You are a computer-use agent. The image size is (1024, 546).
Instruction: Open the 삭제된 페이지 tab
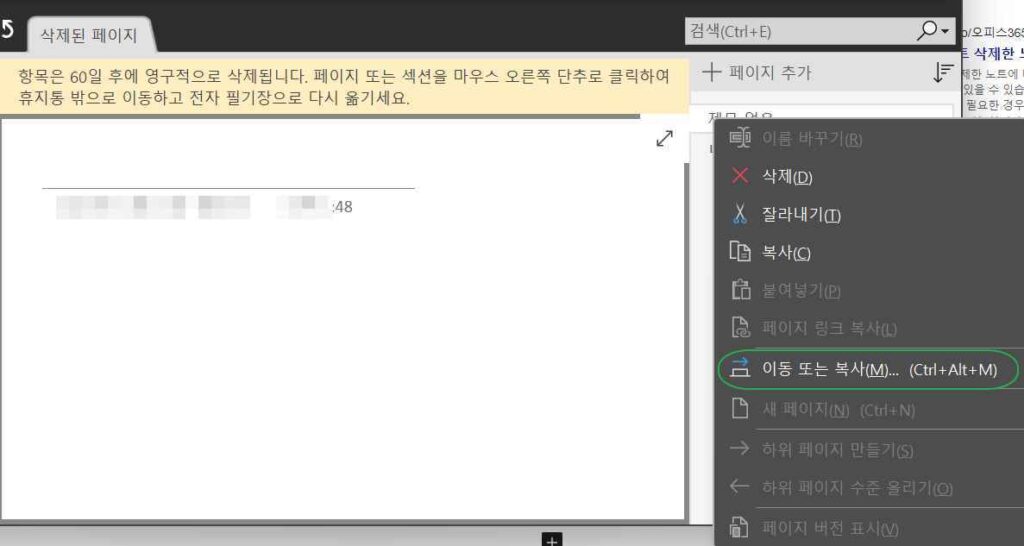pos(89,35)
